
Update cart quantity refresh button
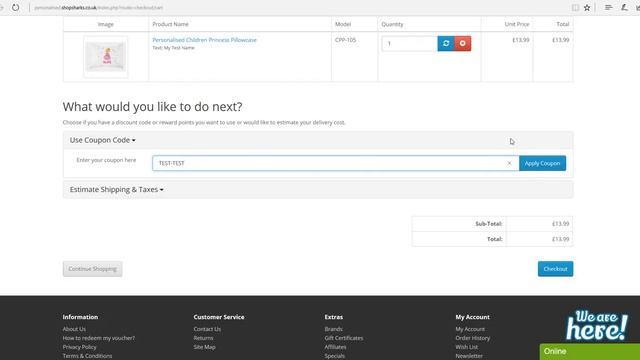click(x=446, y=43)
